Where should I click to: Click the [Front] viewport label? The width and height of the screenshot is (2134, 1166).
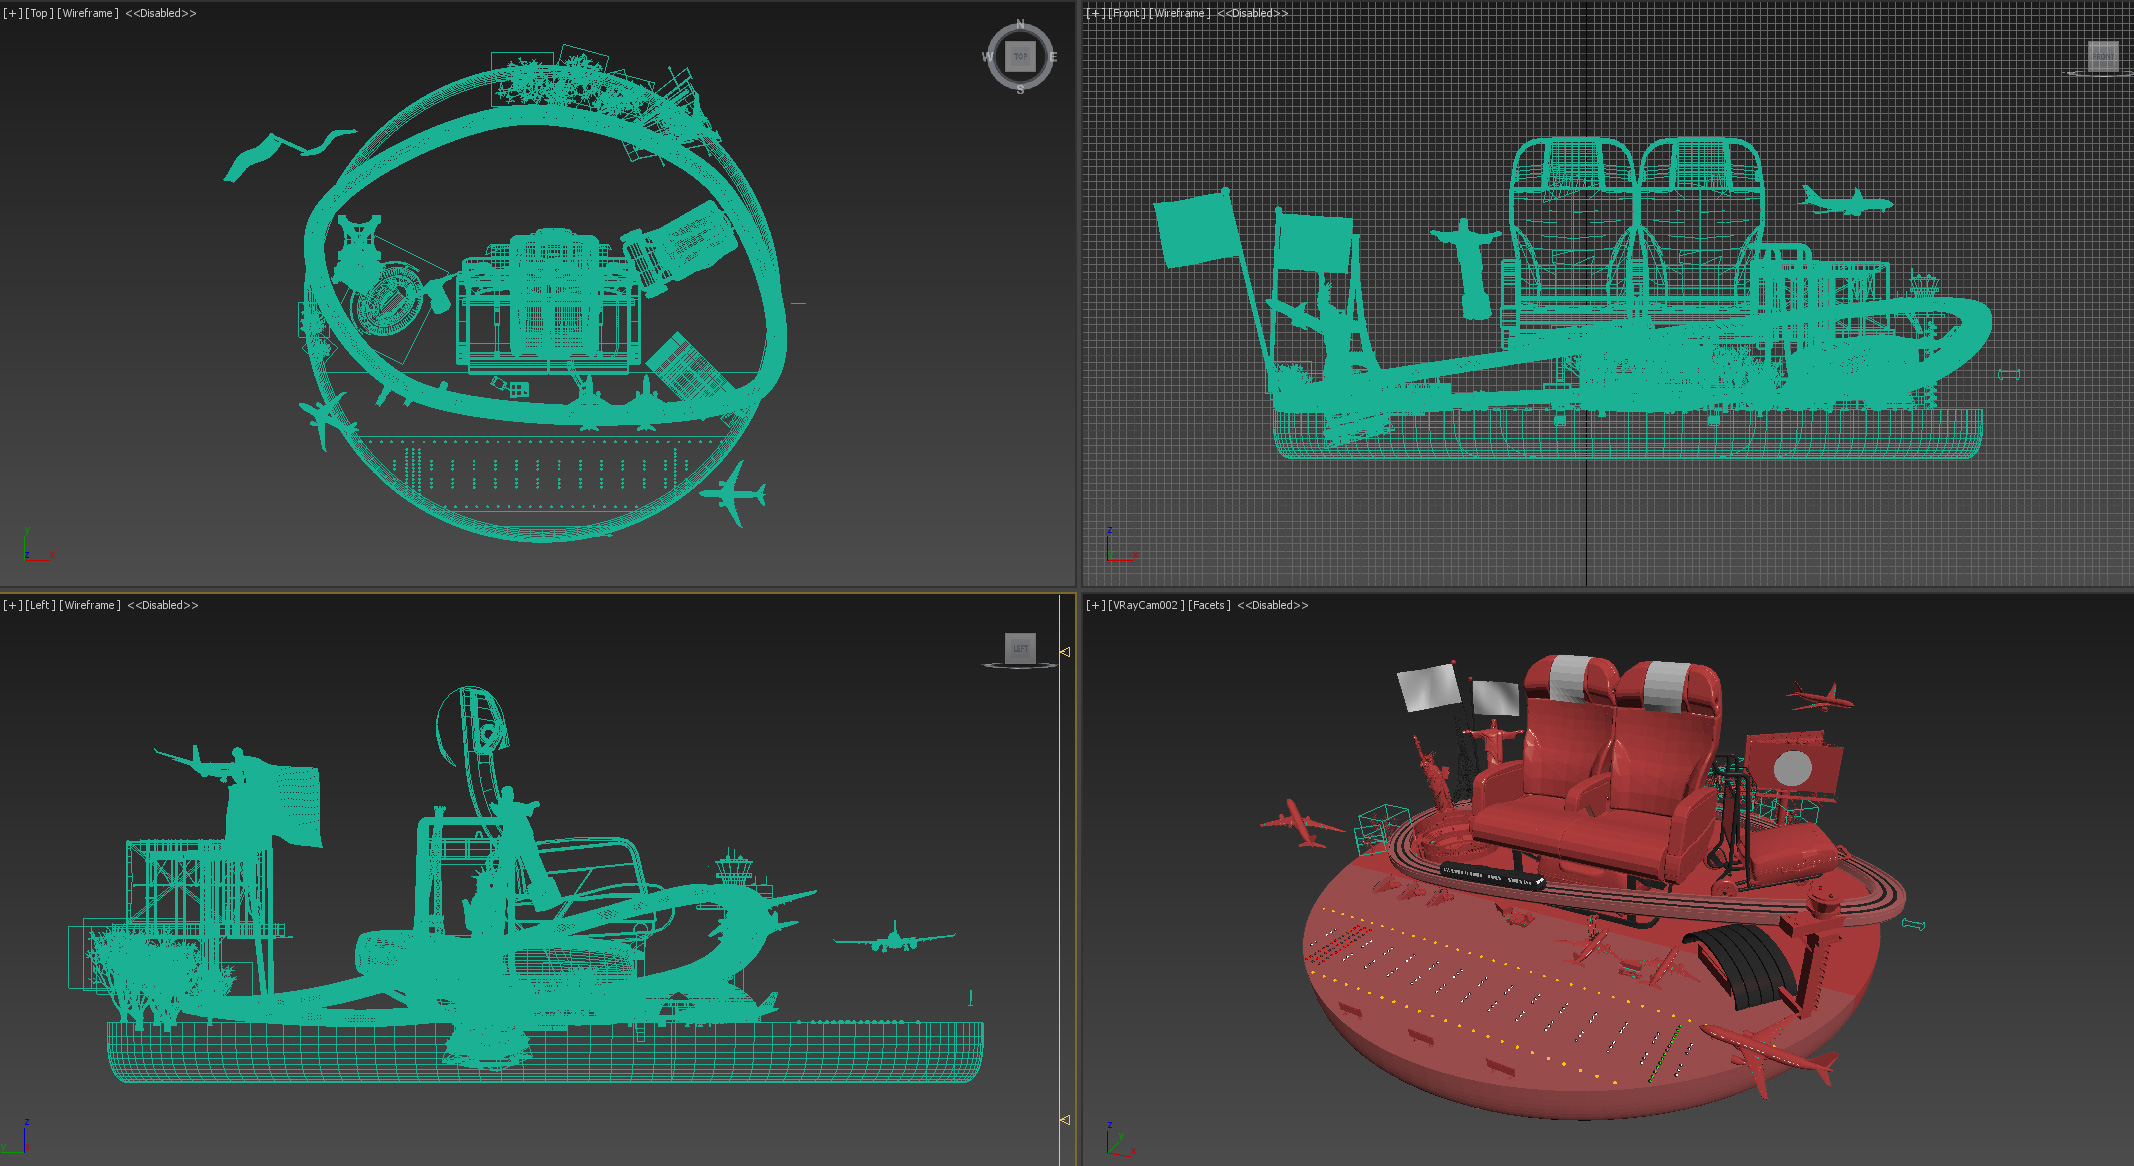pos(1126,13)
